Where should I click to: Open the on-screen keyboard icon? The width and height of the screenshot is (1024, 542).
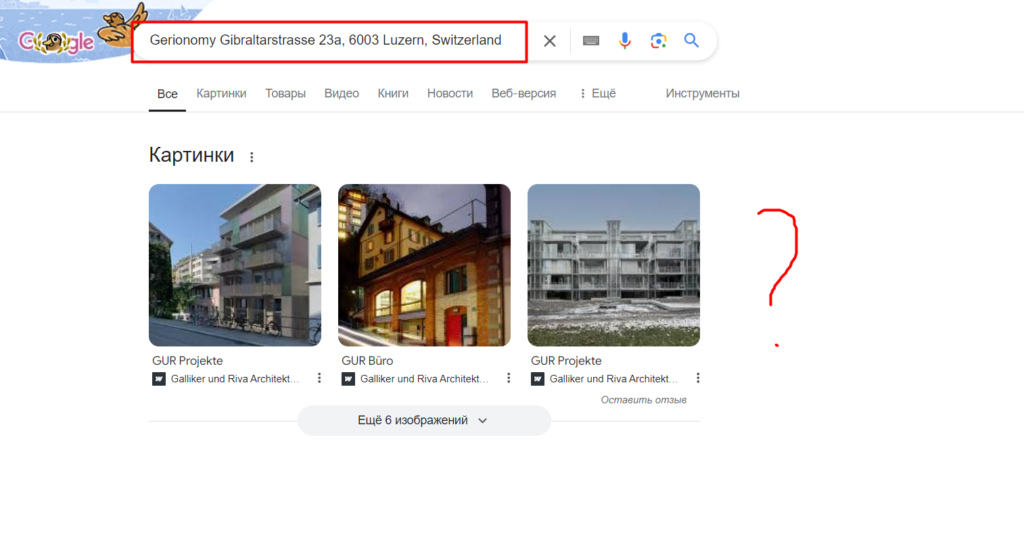pyautogui.click(x=591, y=41)
